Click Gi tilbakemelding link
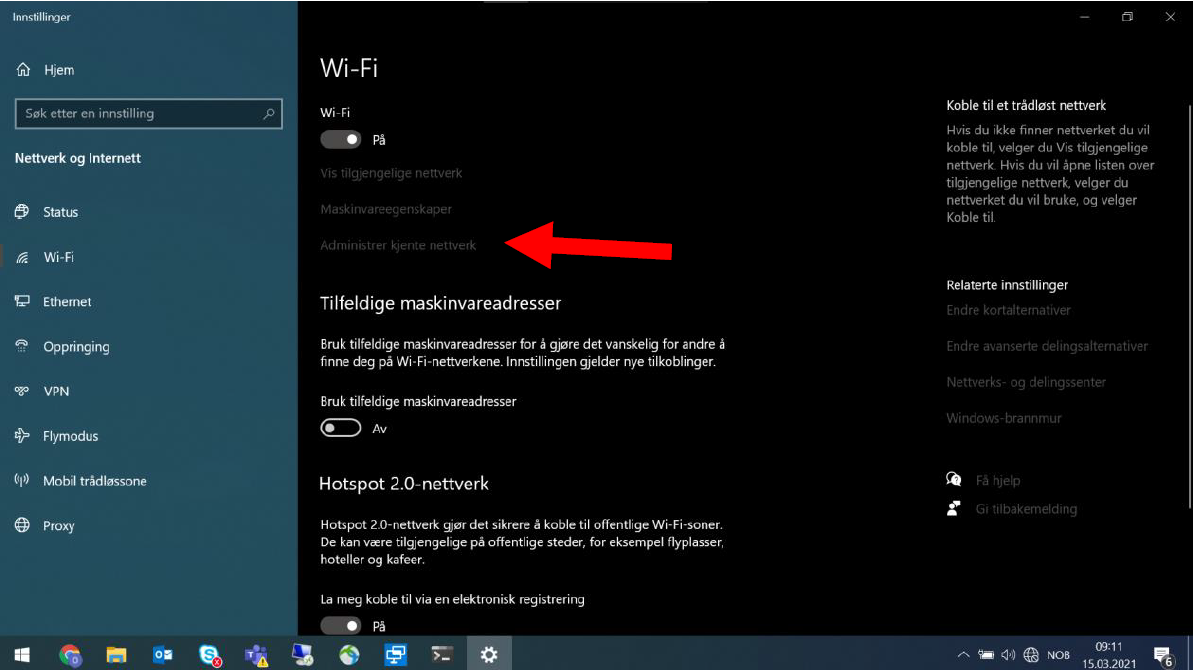 (x=1026, y=509)
